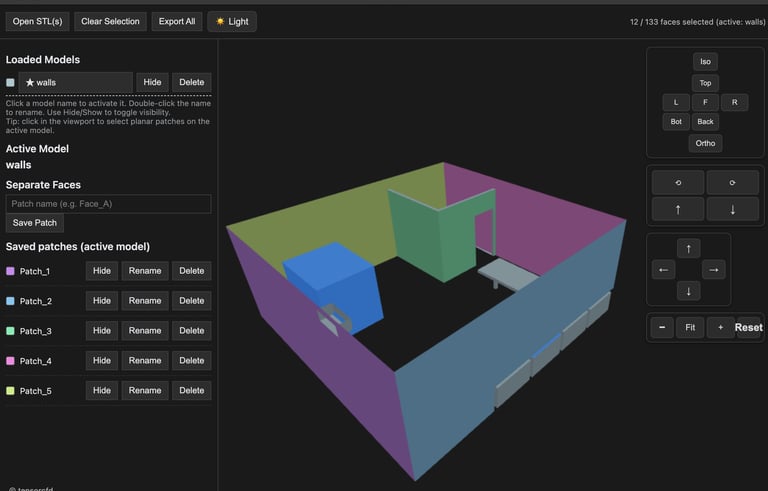Switch to Top view

[705, 83]
